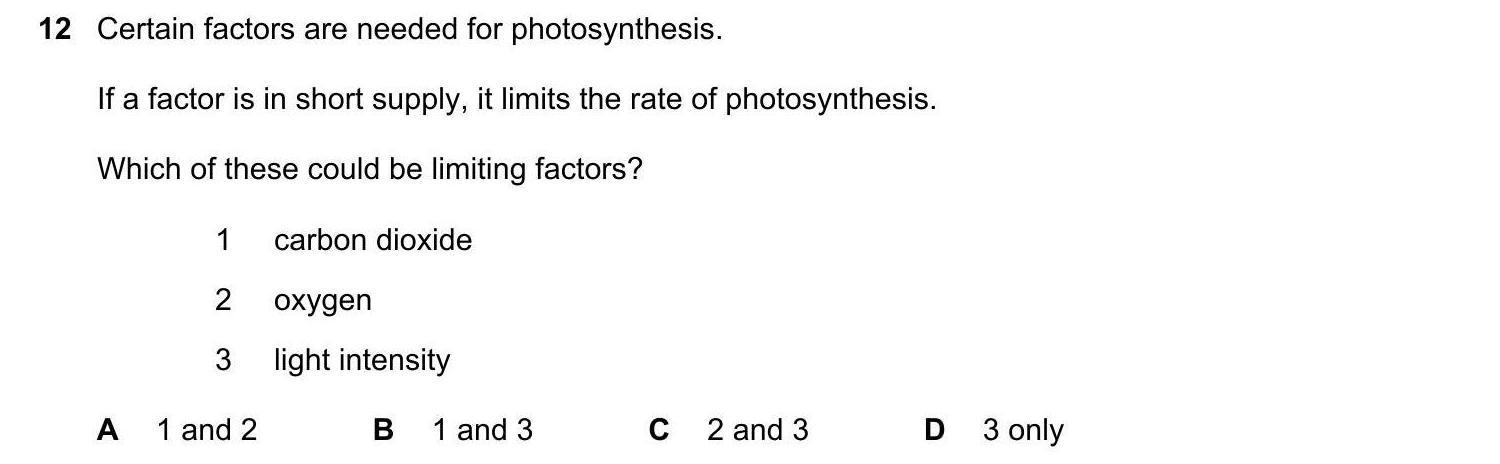The width and height of the screenshot is (1500, 464).
Task: Click the "3 only" answer text
Action: pos(1023,430)
